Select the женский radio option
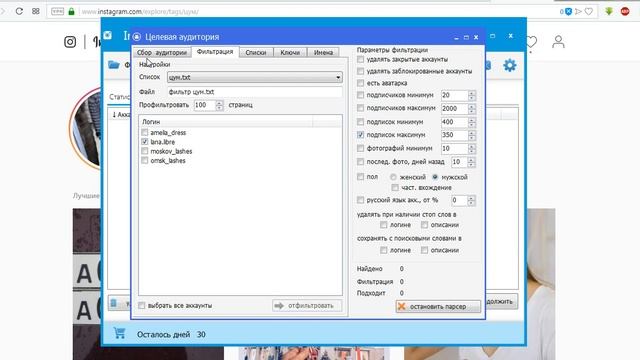Viewport: 640px width, 360px height. [x=393, y=177]
